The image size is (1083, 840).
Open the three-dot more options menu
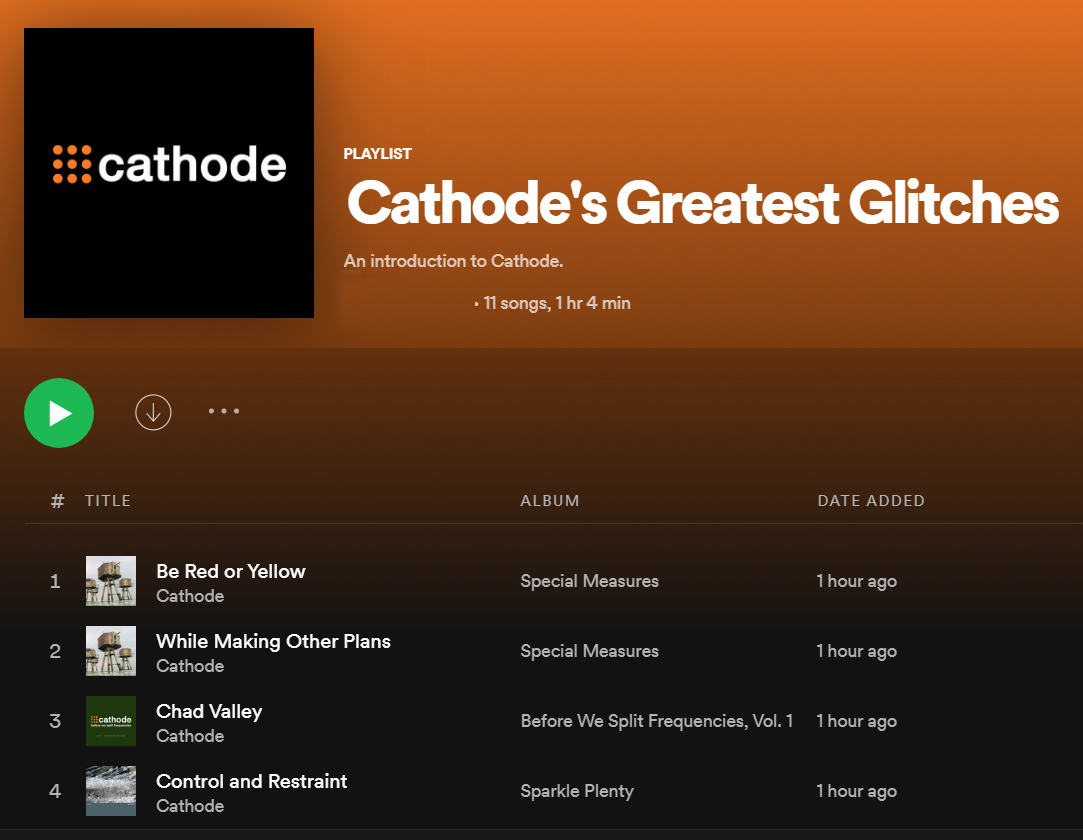point(224,411)
